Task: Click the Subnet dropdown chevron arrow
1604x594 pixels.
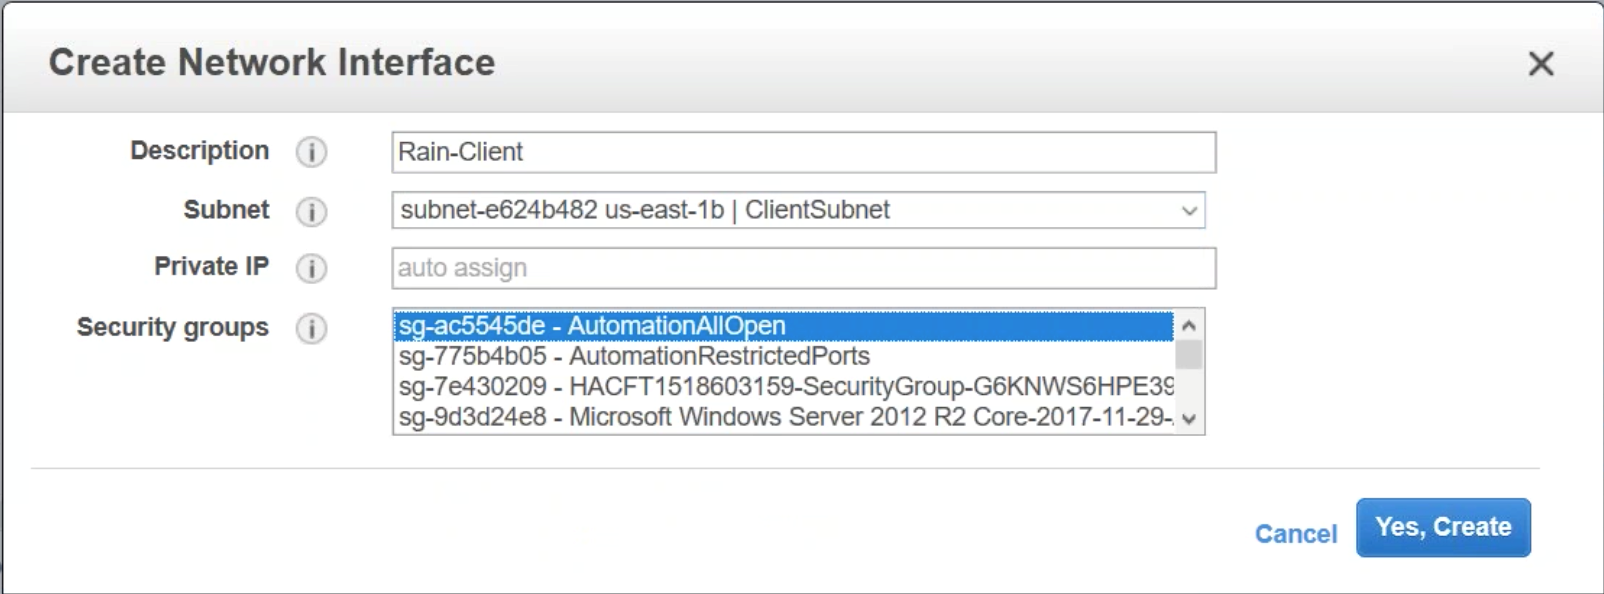Action: click(1189, 211)
